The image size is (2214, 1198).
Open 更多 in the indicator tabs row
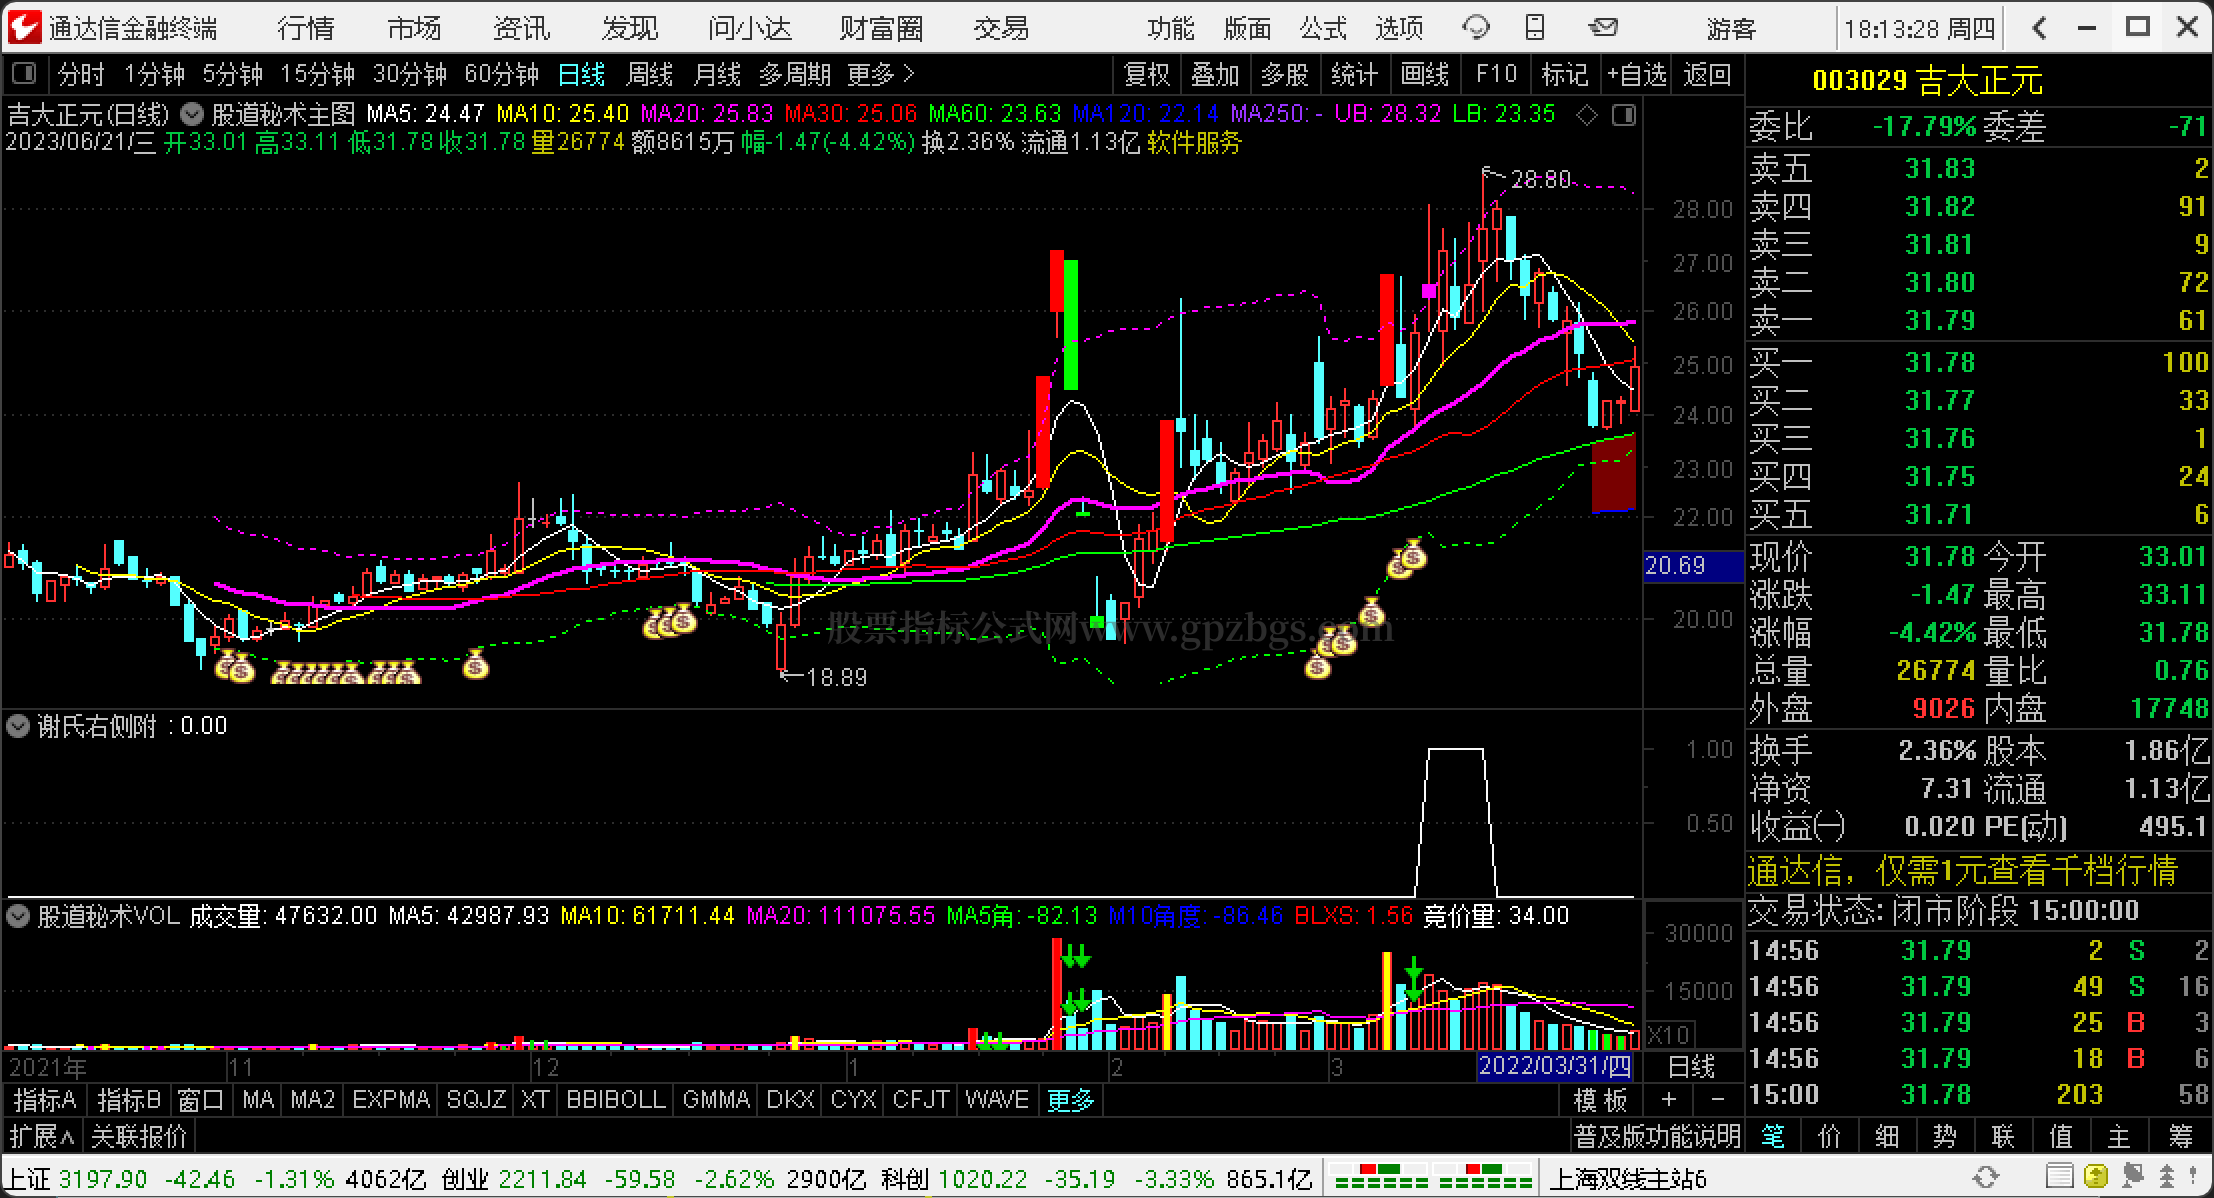pos(1071,1100)
